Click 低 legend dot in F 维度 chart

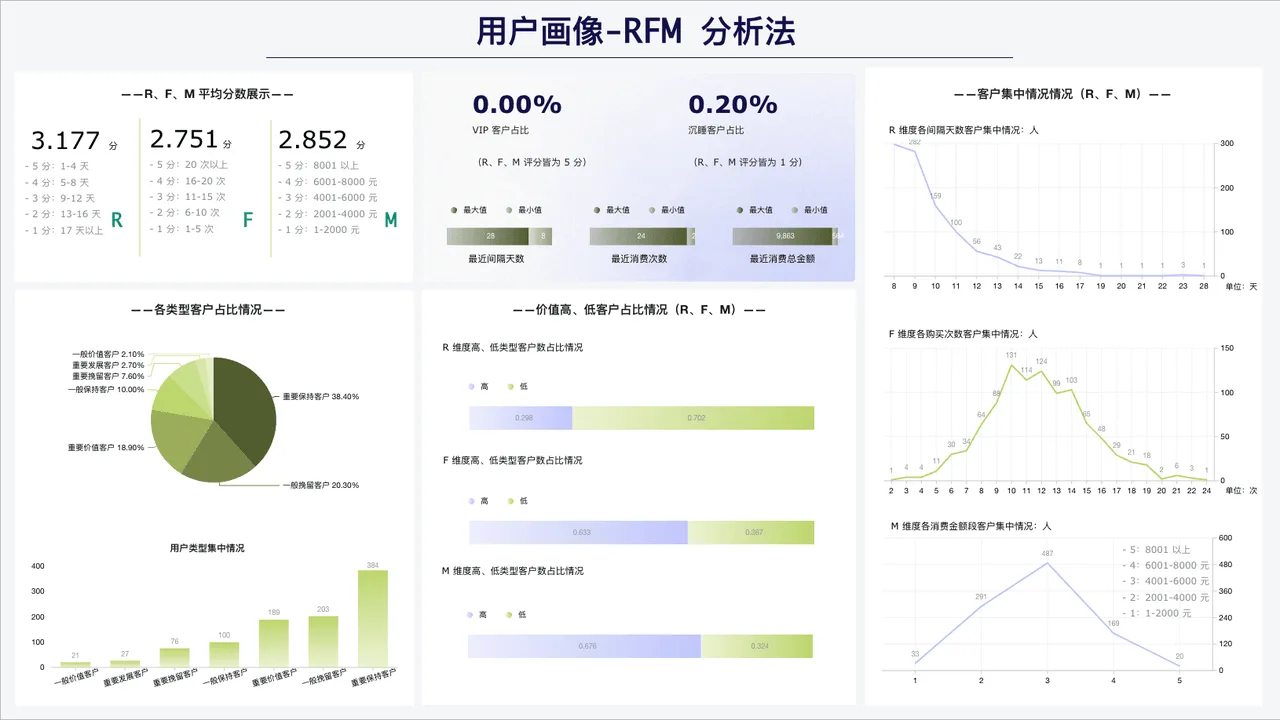pos(510,500)
